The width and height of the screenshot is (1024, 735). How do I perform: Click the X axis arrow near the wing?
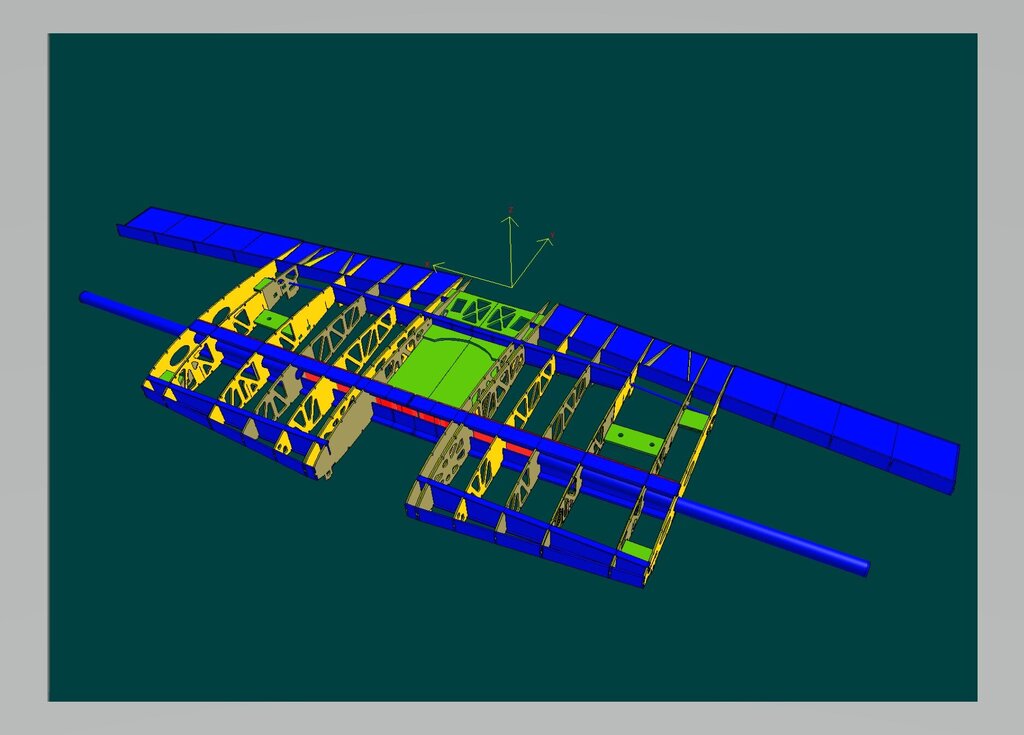point(432,266)
